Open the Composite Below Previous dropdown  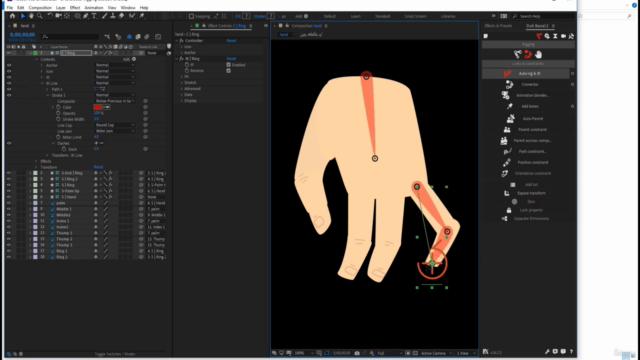pyautogui.click(x=115, y=101)
